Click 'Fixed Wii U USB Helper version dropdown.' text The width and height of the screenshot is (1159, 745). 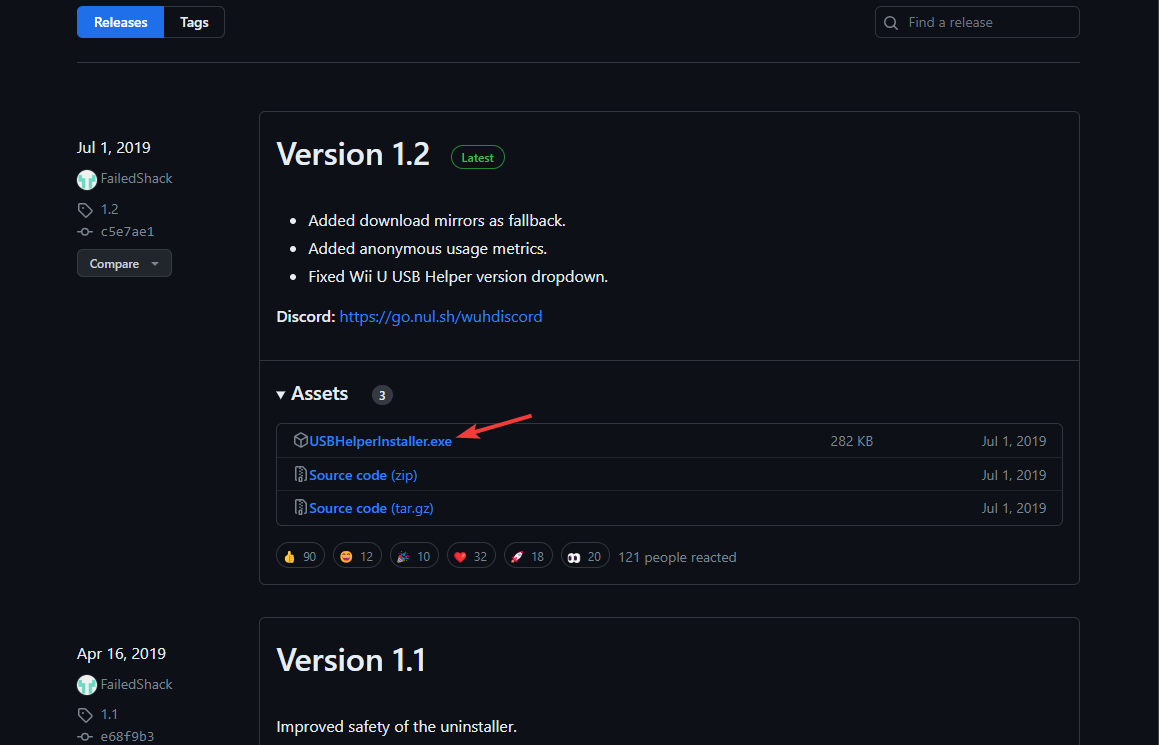point(458,277)
